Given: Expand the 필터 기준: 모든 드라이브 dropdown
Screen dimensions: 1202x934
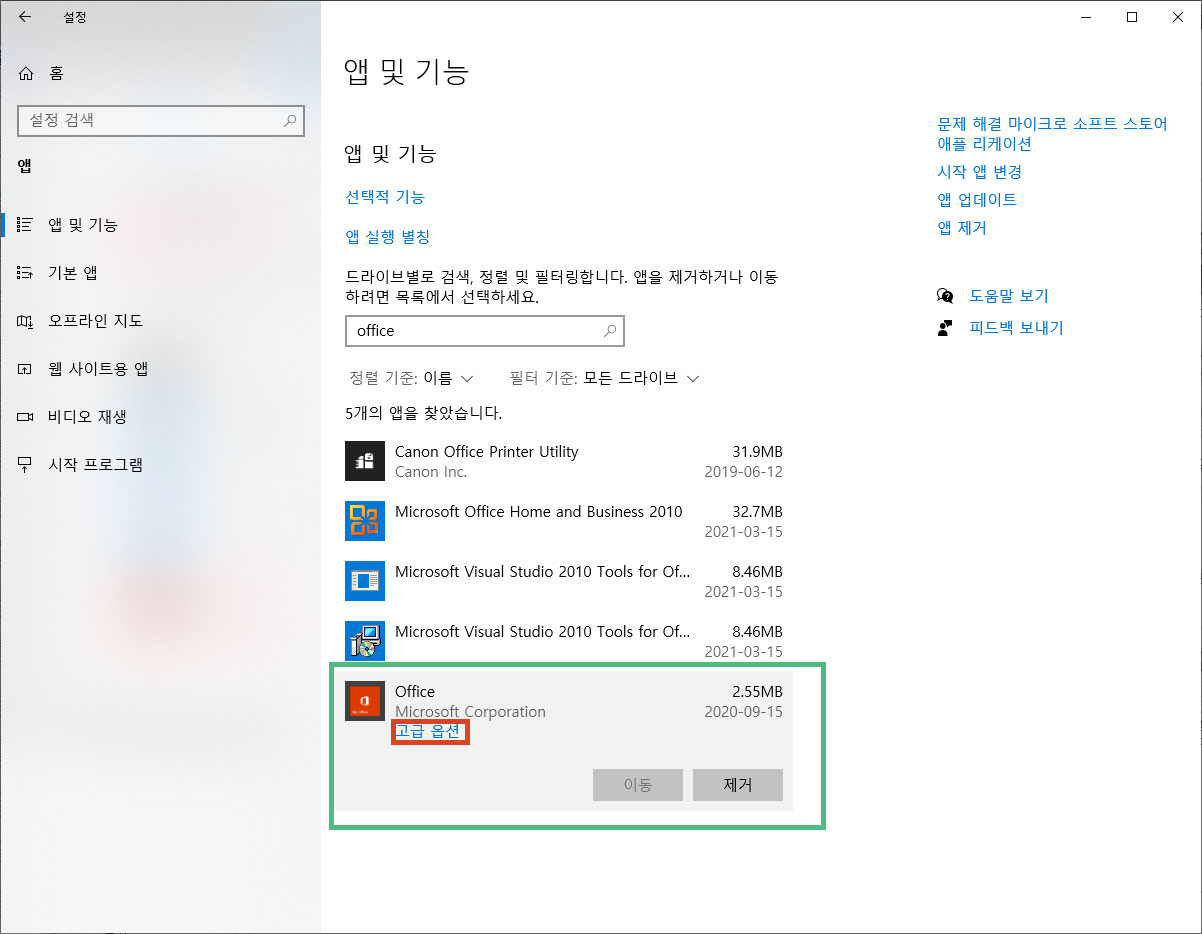Looking at the screenshot, I should click(604, 378).
